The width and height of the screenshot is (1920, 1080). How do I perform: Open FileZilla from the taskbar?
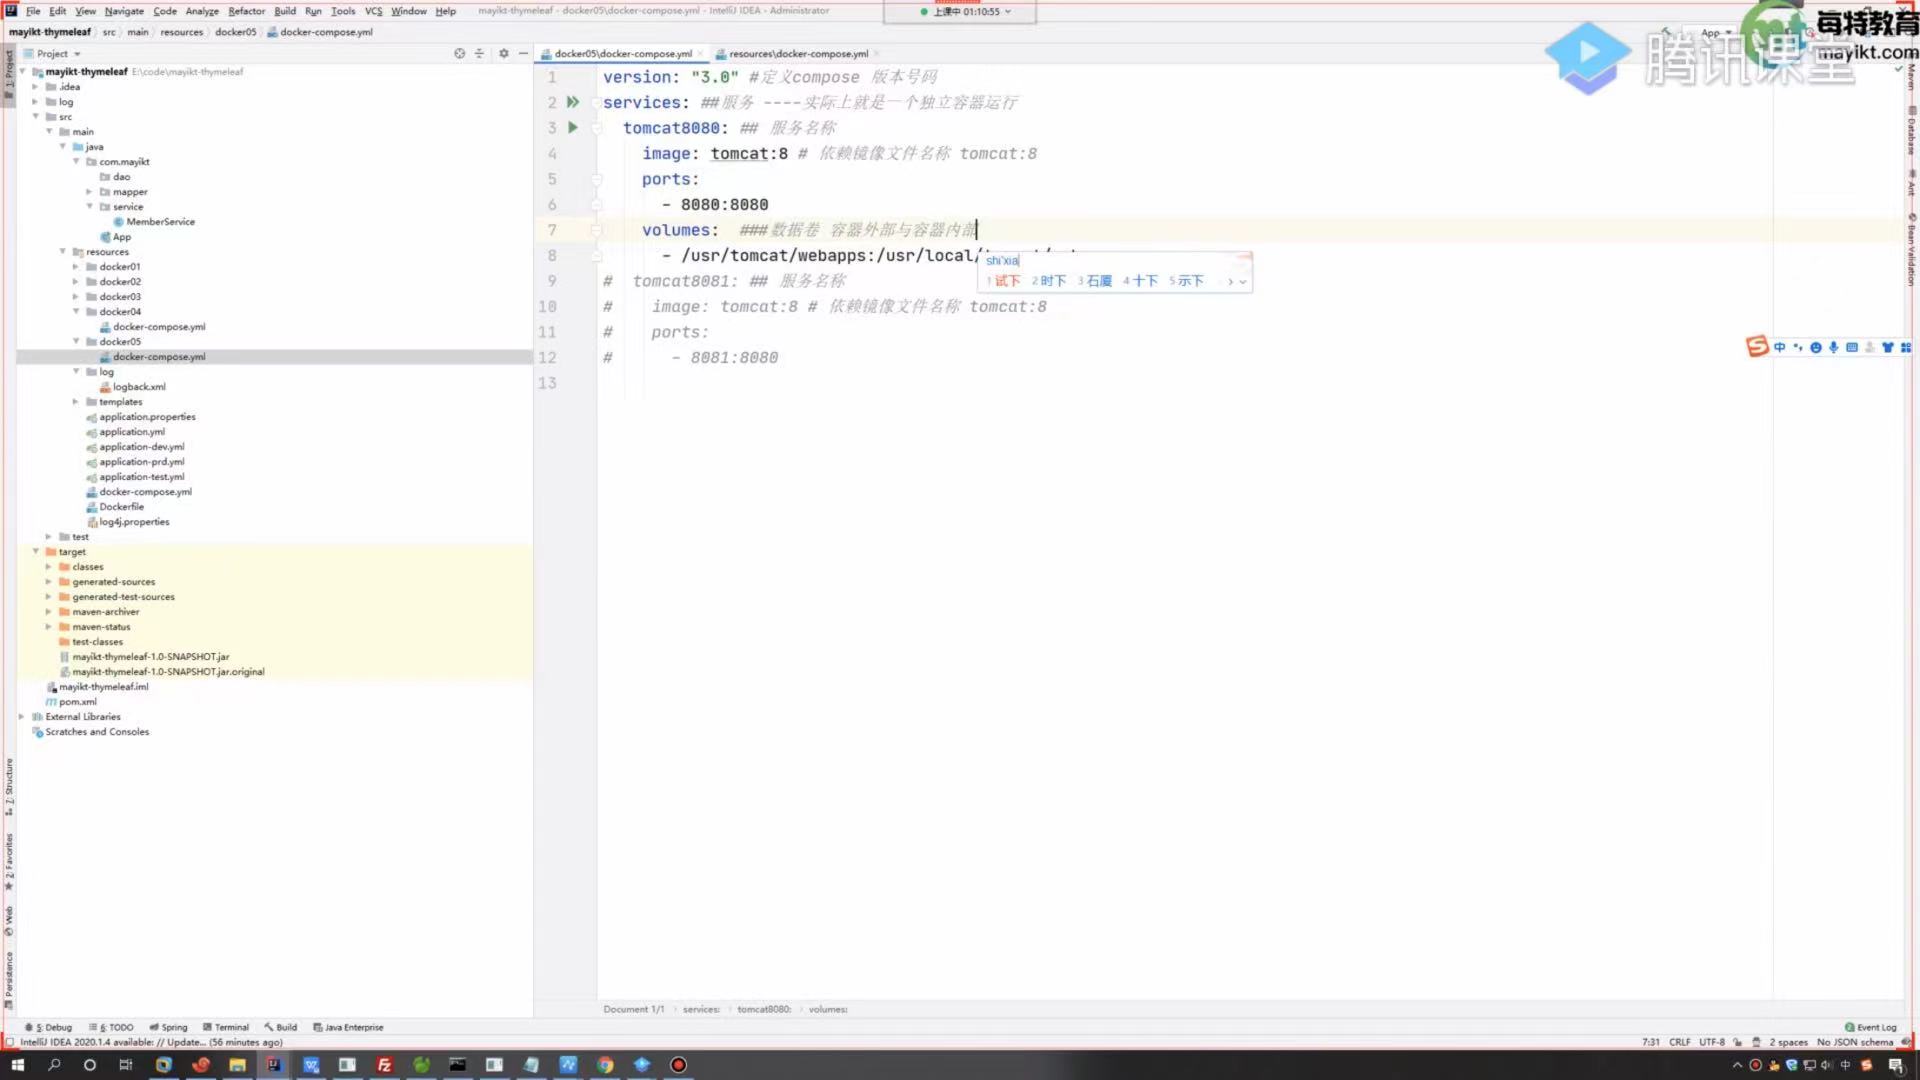pos(384,1065)
